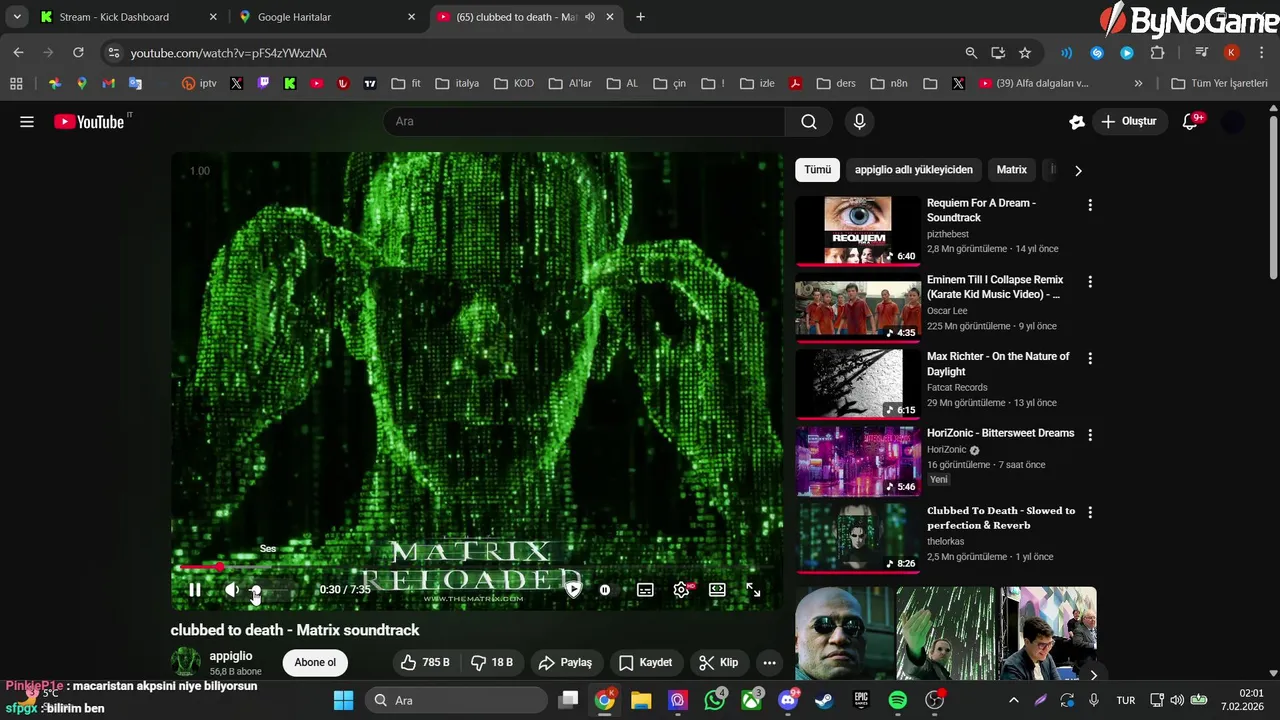The image size is (1280, 720).
Task: Start voice search with the microphone
Action: pos(859,122)
